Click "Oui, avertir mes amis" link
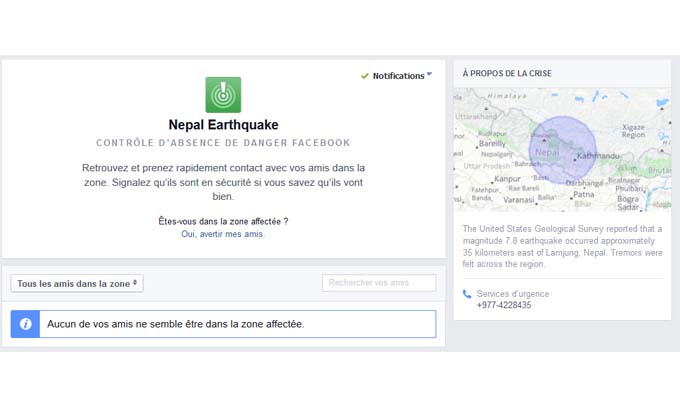 tap(223, 234)
